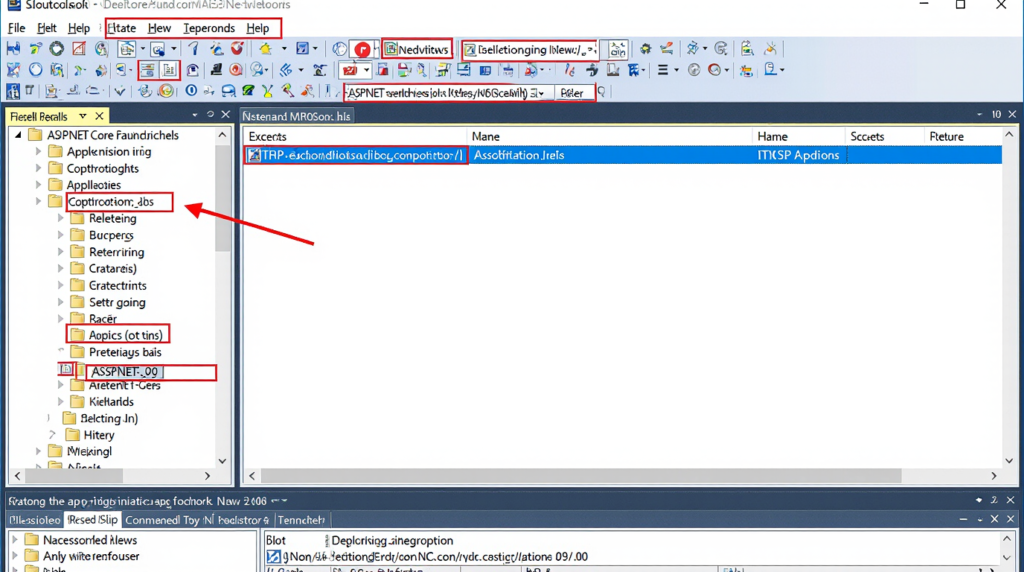Image resolution: width=1024 pixels, height=572 pixels.
Task: Select the Aopics (ot tins) folder
Action: coord(125,335)
